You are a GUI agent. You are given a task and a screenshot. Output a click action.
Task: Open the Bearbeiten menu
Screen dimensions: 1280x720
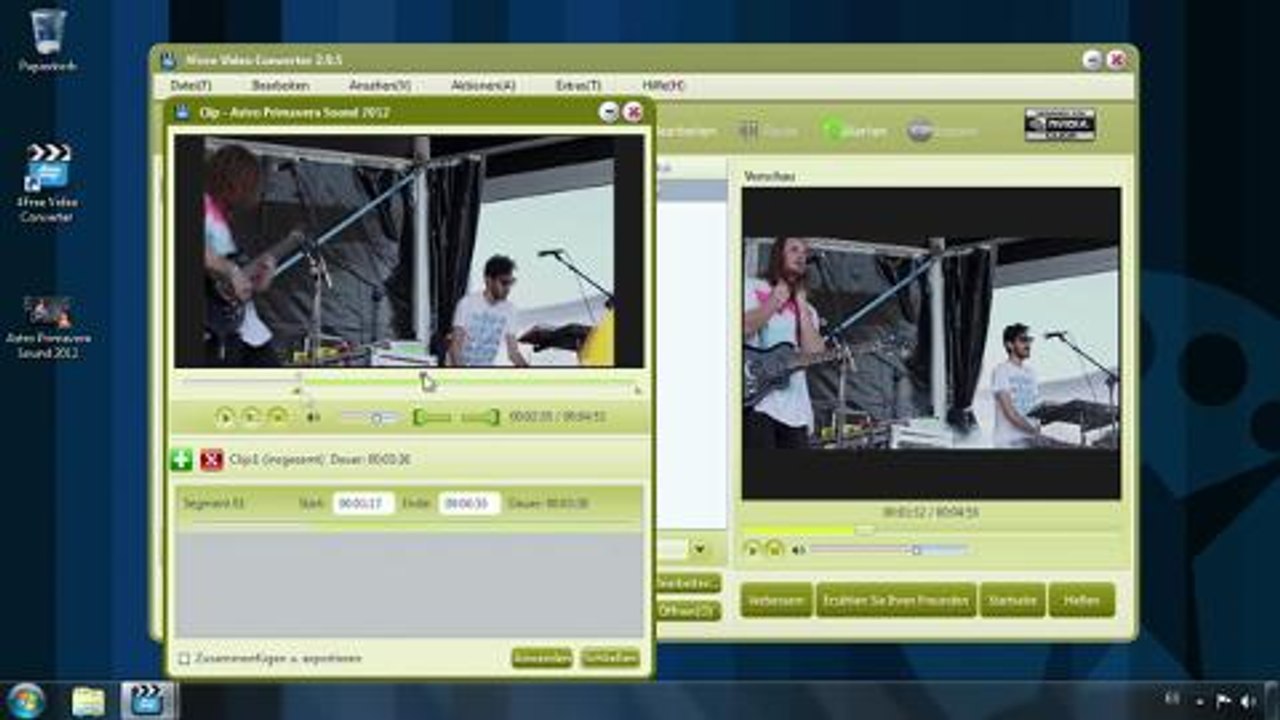280,86
